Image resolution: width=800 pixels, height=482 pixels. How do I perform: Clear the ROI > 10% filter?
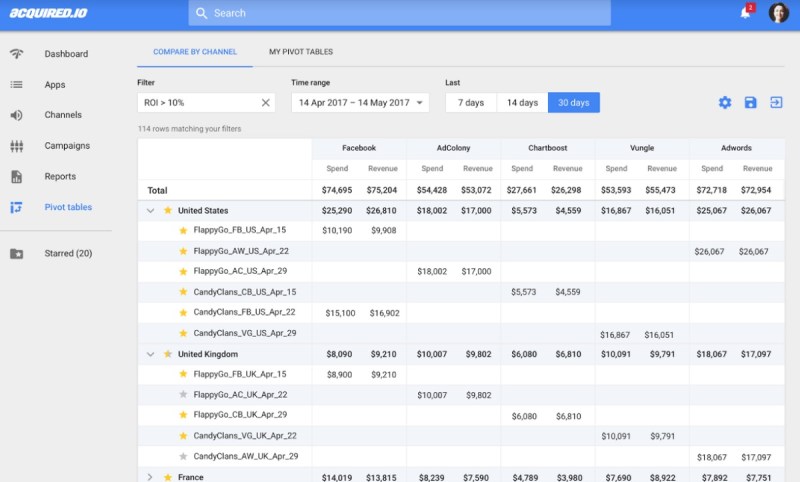coord(266,103)
